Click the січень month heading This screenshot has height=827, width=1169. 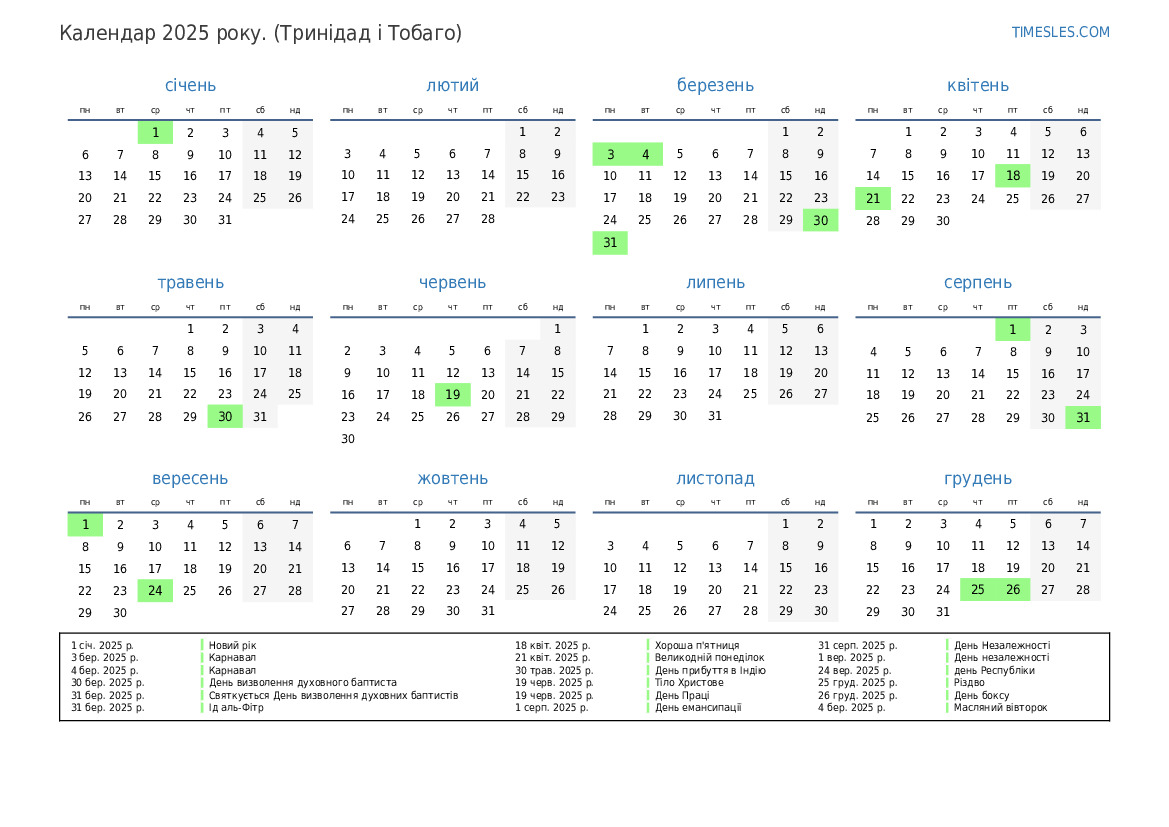(x=190, y=86)
